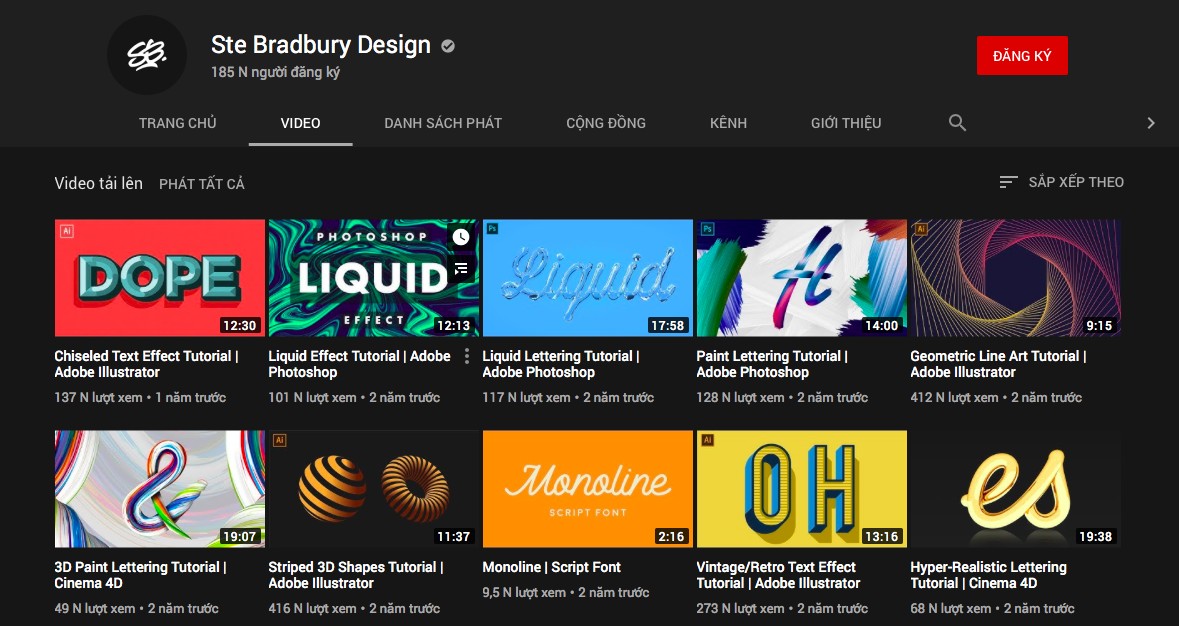Open Liquid Effect Tutorial Adobe Photoshop title
The height and width of the screenshot is (626, 1179).
click(359, 364)
